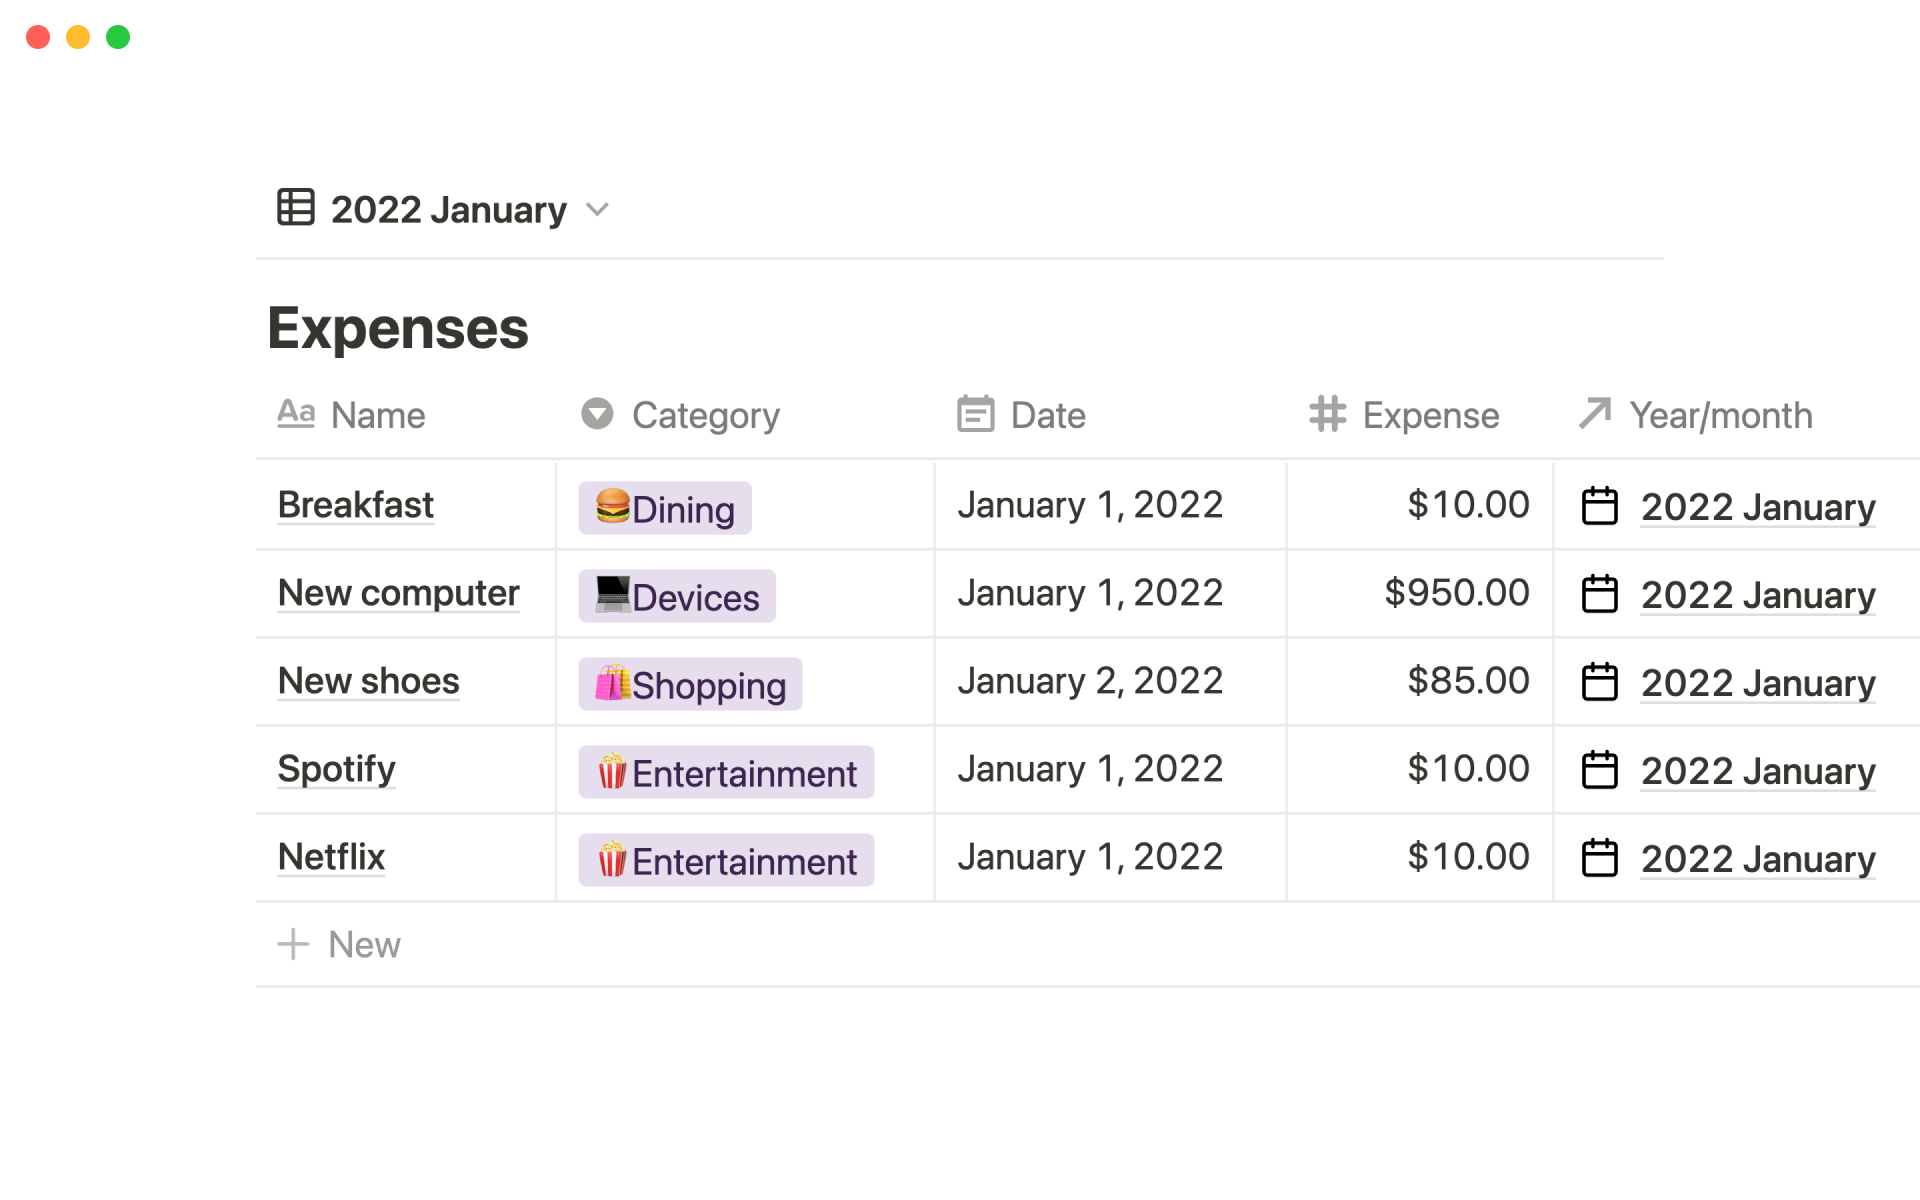The height and width of the screenshot is (1200, 1920).
Task: Select the Dining category tag
Action: click(665, 508)
